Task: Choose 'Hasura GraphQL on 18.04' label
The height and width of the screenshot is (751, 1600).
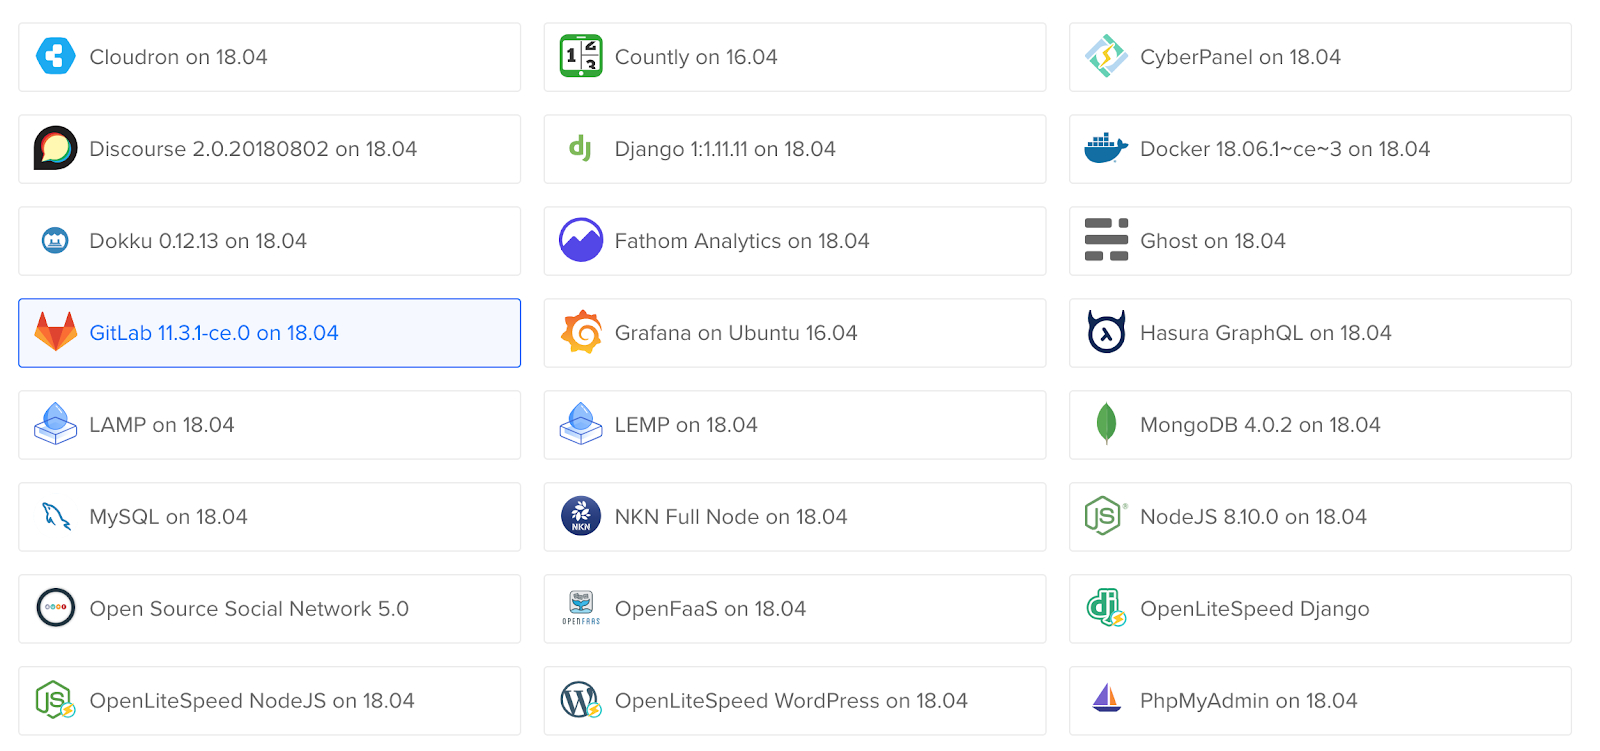Action: click(x=1266, y=333)
